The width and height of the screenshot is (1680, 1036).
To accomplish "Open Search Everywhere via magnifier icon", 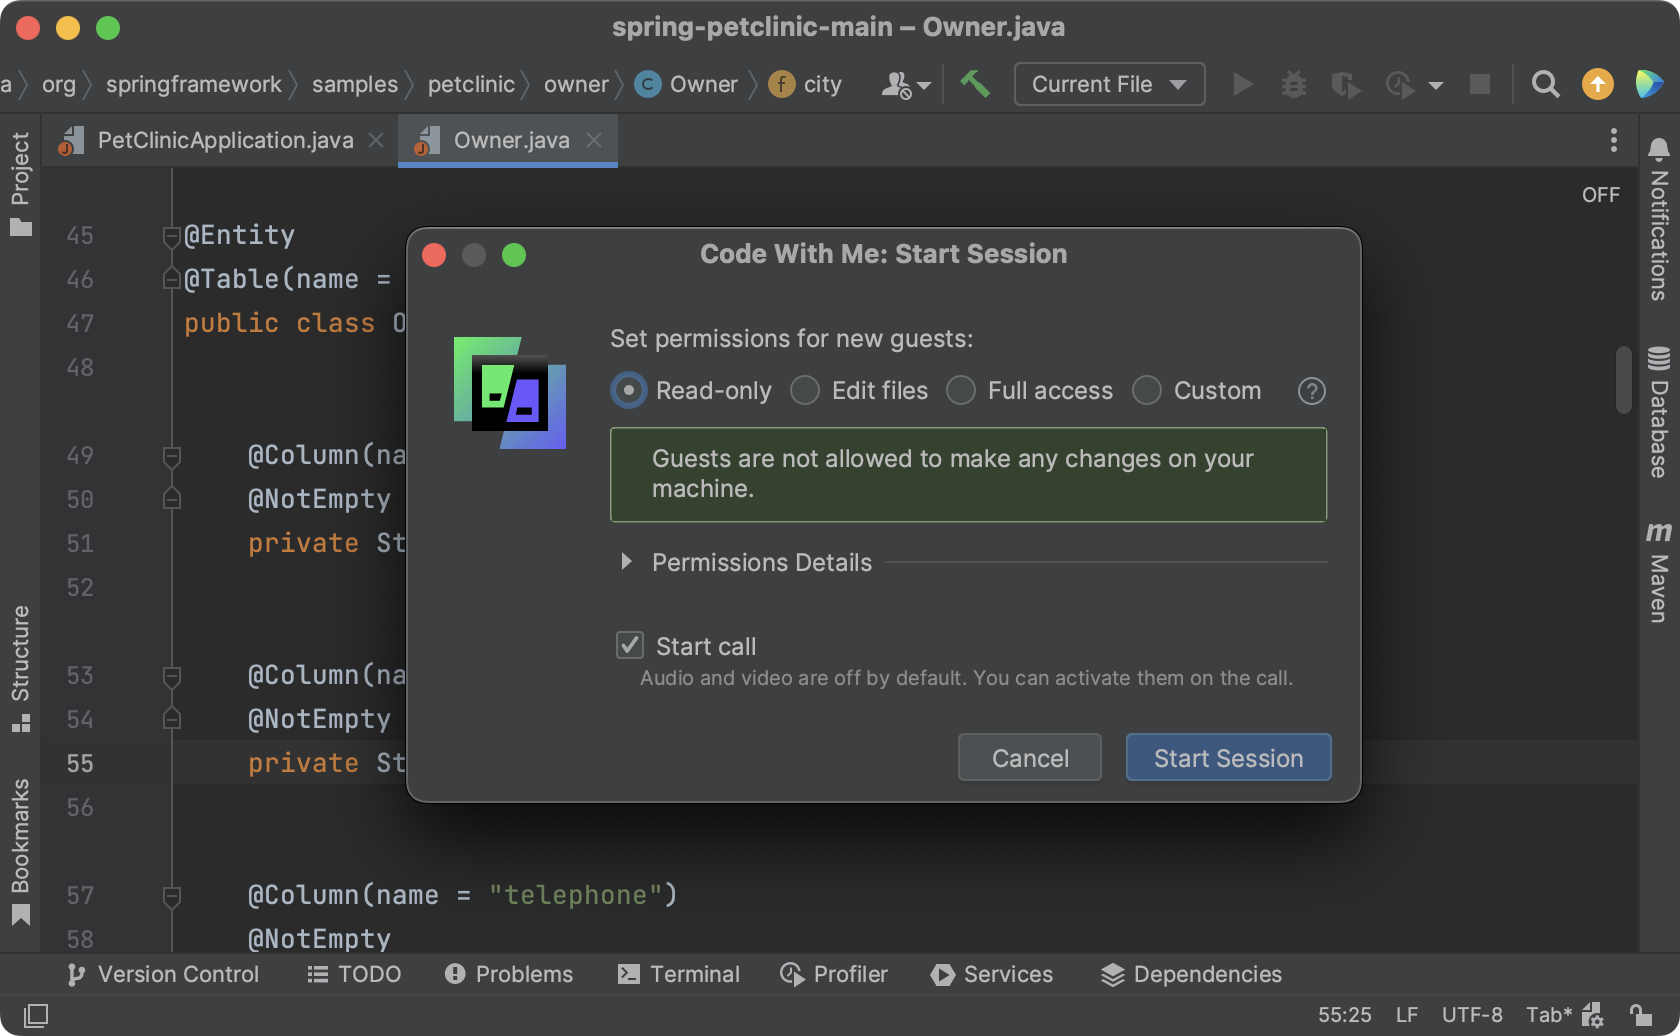I will click(x=1545, y=84).
